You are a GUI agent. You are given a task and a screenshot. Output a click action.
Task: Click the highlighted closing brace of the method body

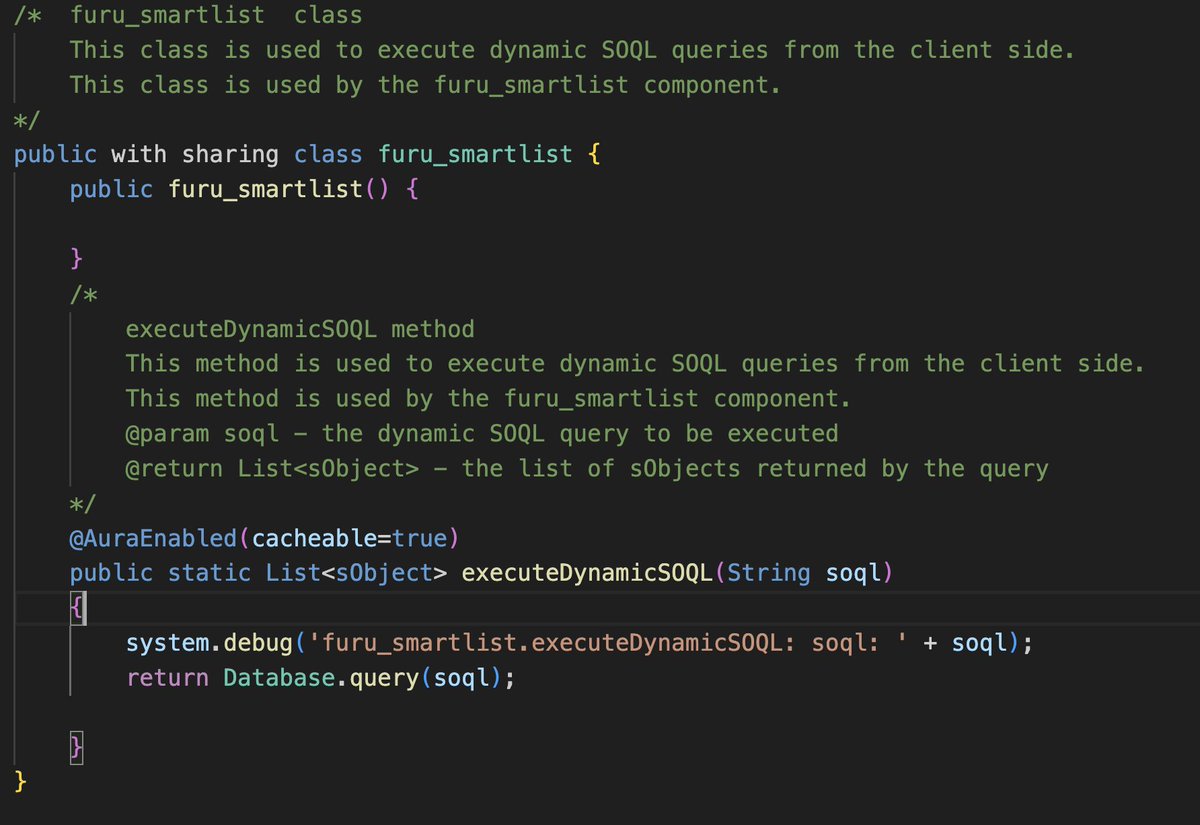[76, 747]
